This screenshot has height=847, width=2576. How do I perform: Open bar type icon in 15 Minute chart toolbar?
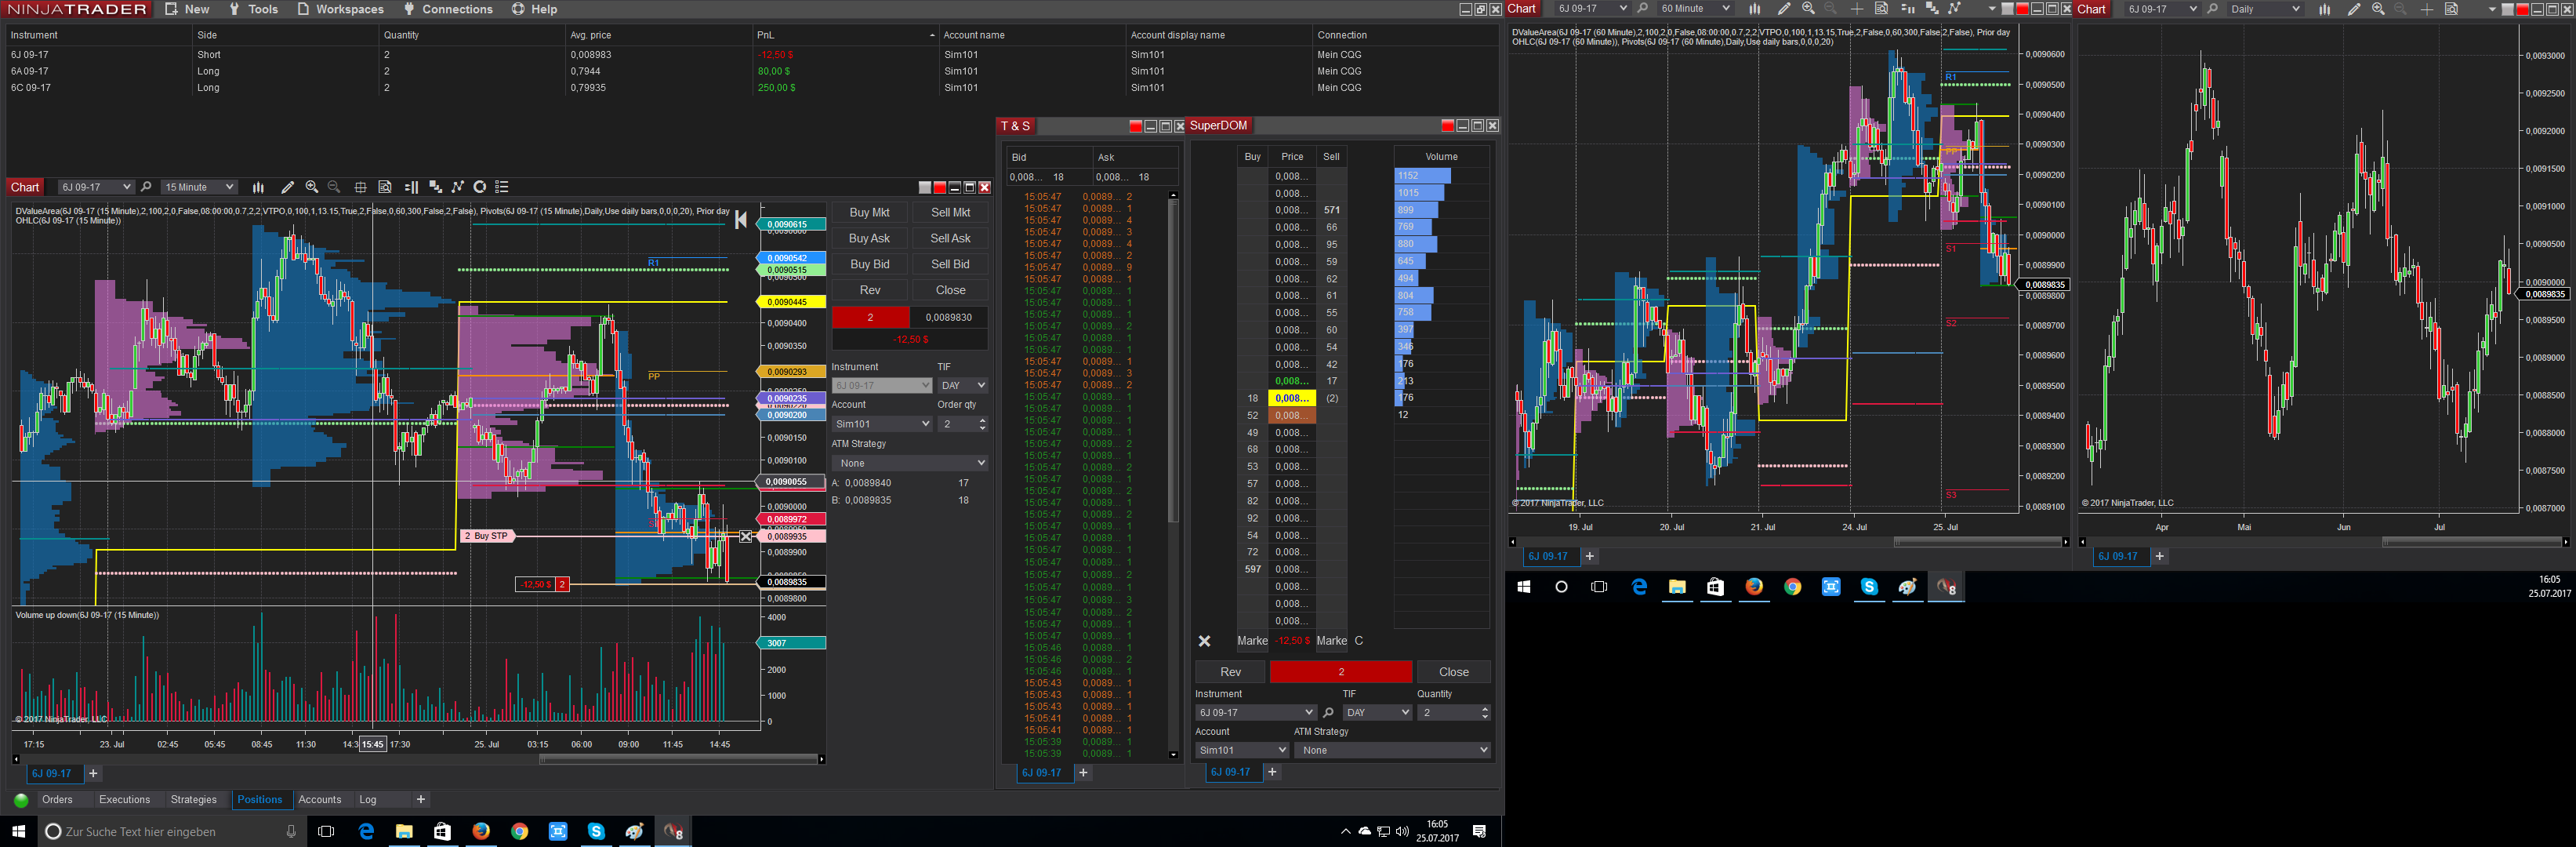coord(258,187)
